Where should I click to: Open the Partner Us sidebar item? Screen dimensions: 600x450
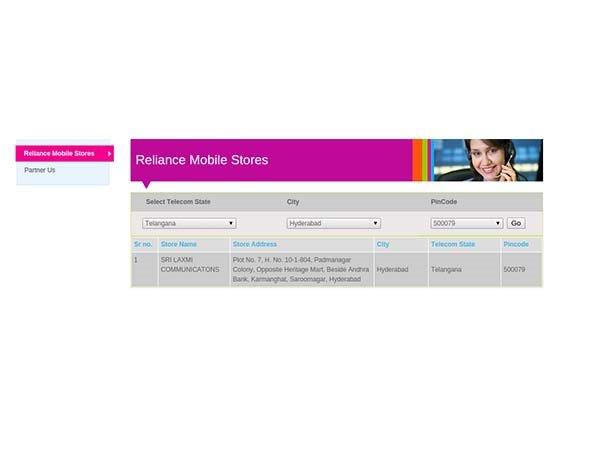tap(40, 170)
